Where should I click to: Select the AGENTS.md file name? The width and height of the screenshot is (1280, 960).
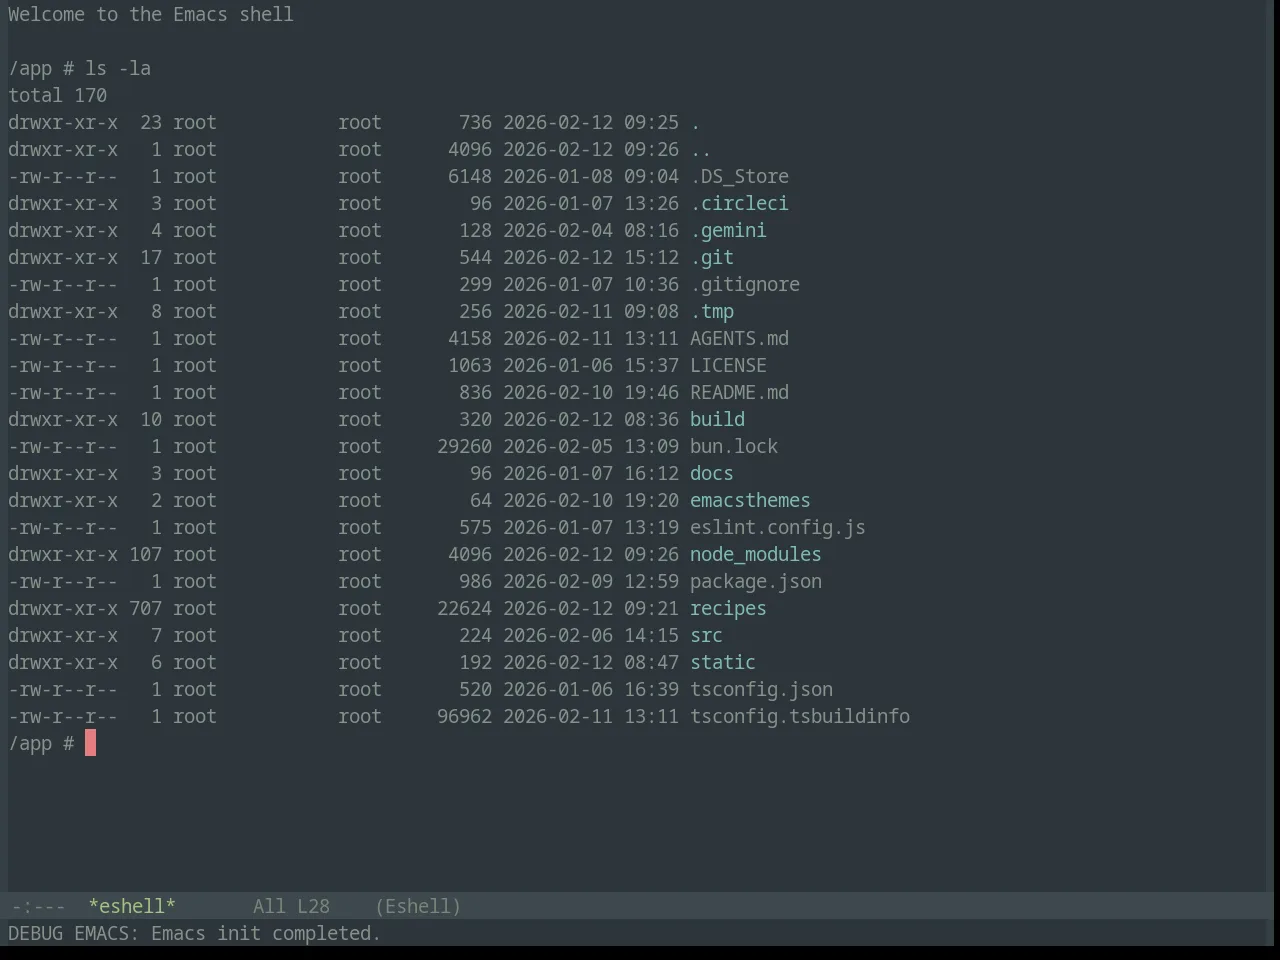(739, 338)
